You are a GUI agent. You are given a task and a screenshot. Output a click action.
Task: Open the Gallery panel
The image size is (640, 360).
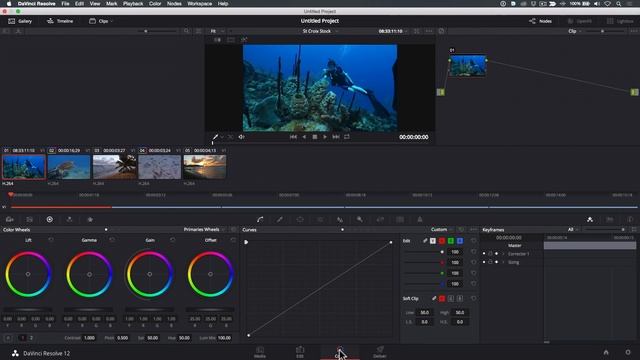(x=20, y=21)
